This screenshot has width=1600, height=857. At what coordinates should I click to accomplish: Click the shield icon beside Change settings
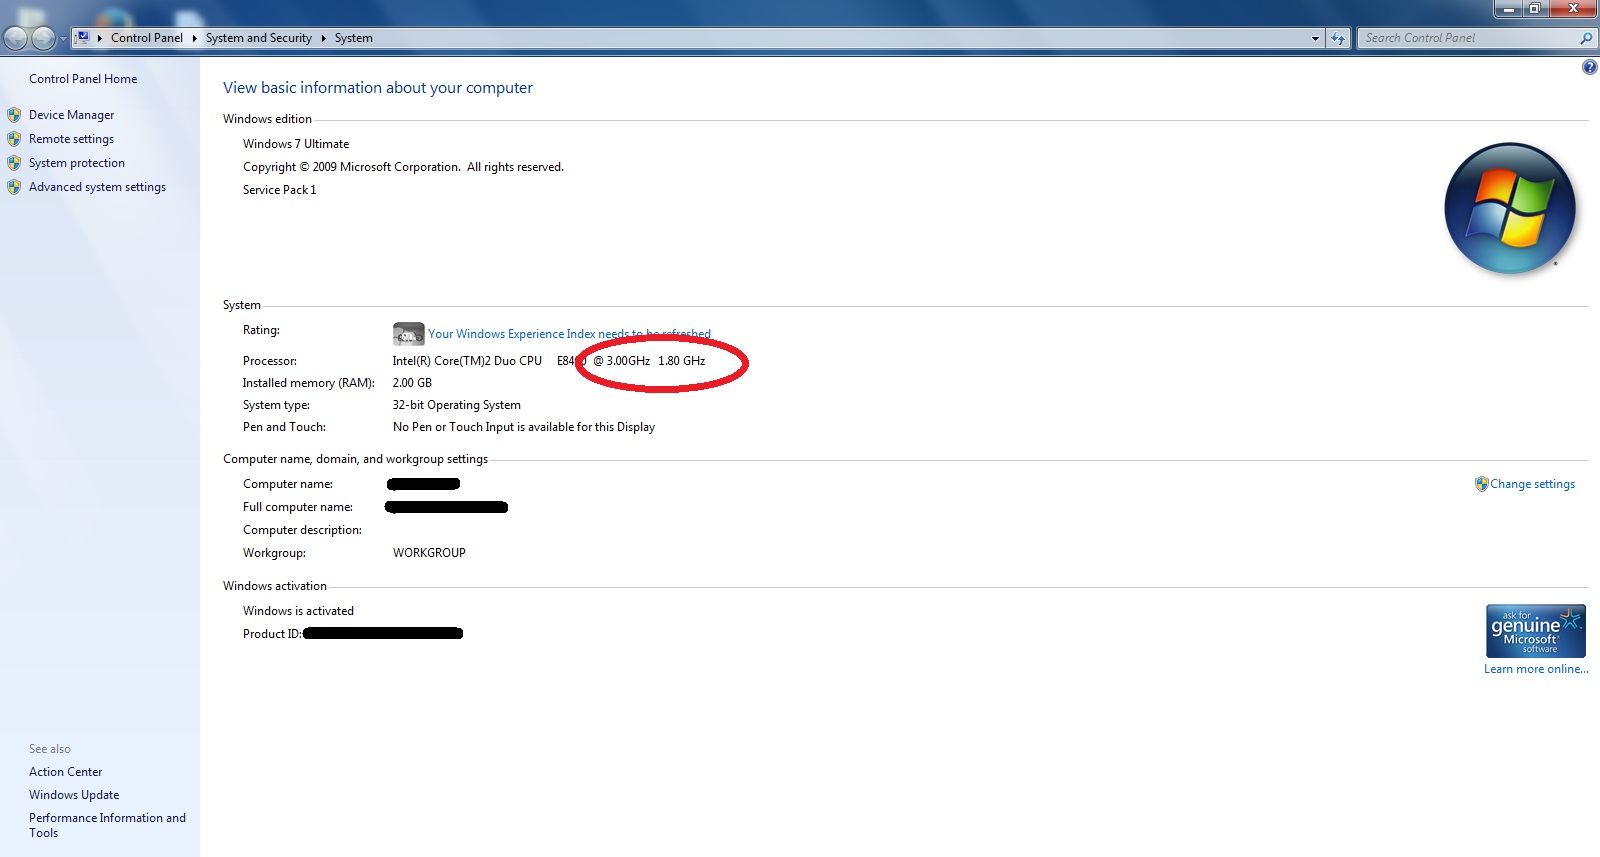click(1482, 484)
